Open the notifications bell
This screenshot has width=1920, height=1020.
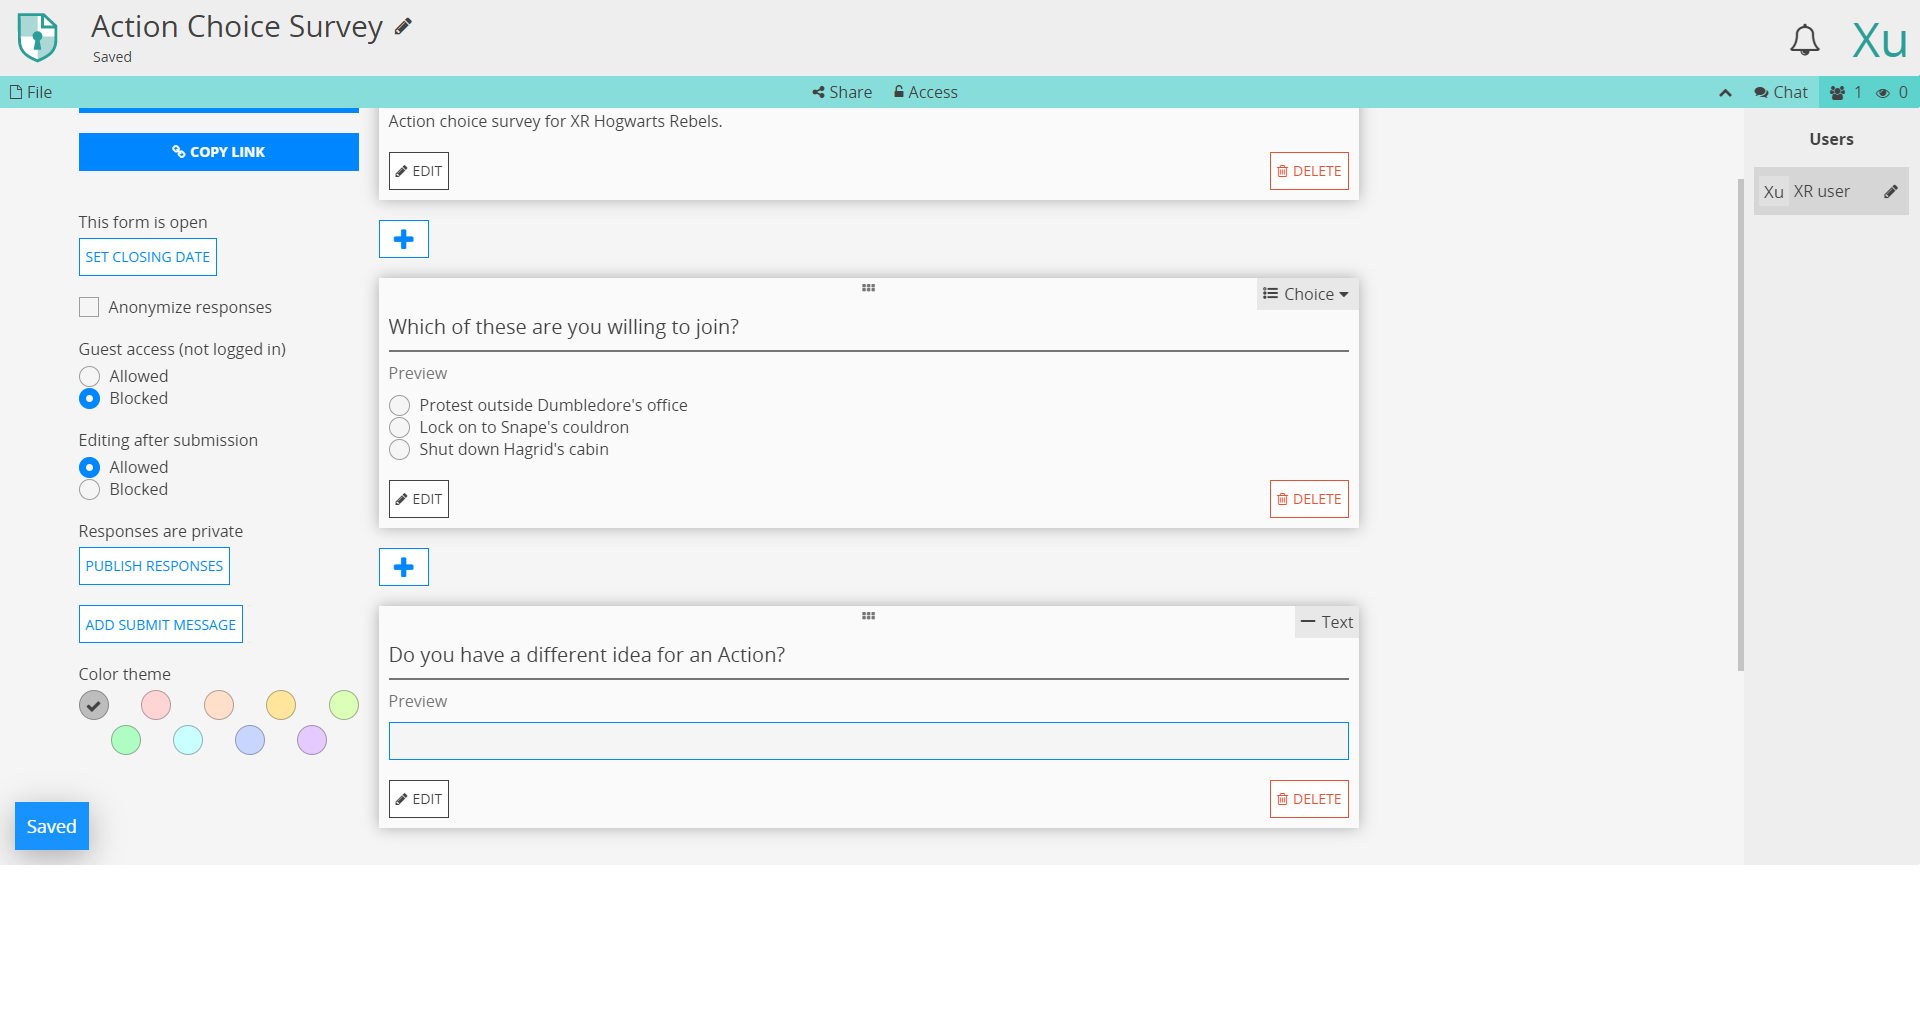click(x=1804, y=40)
